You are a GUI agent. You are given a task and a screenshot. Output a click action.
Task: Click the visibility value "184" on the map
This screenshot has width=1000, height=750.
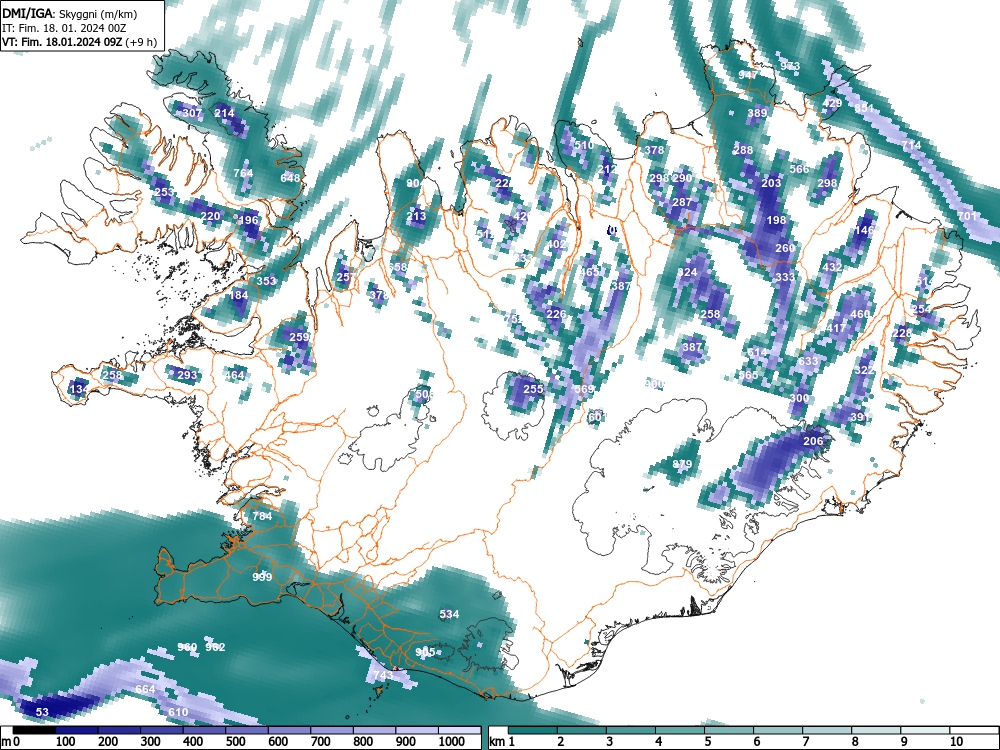[x=239, y=295]
